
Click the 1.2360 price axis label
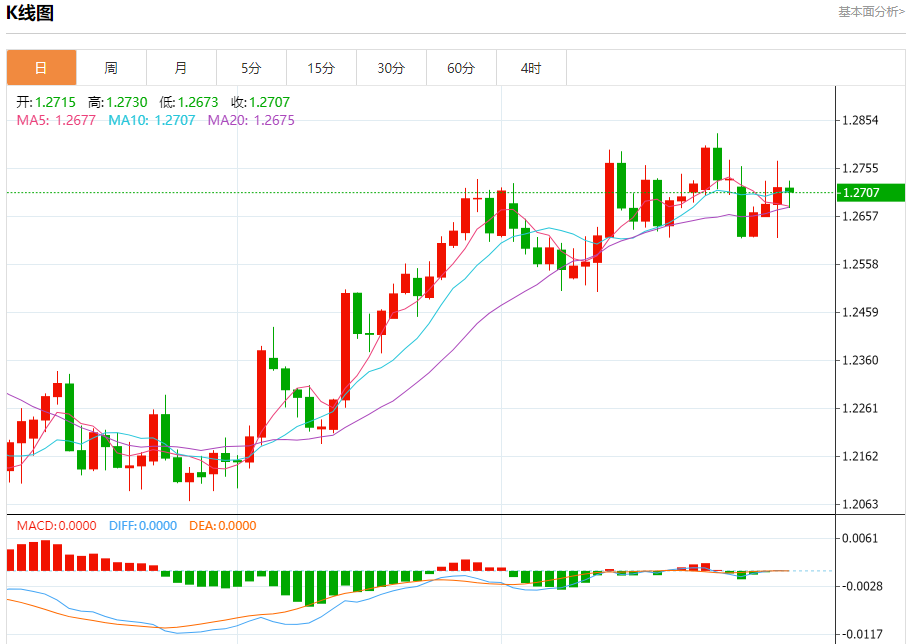[860, 360]
